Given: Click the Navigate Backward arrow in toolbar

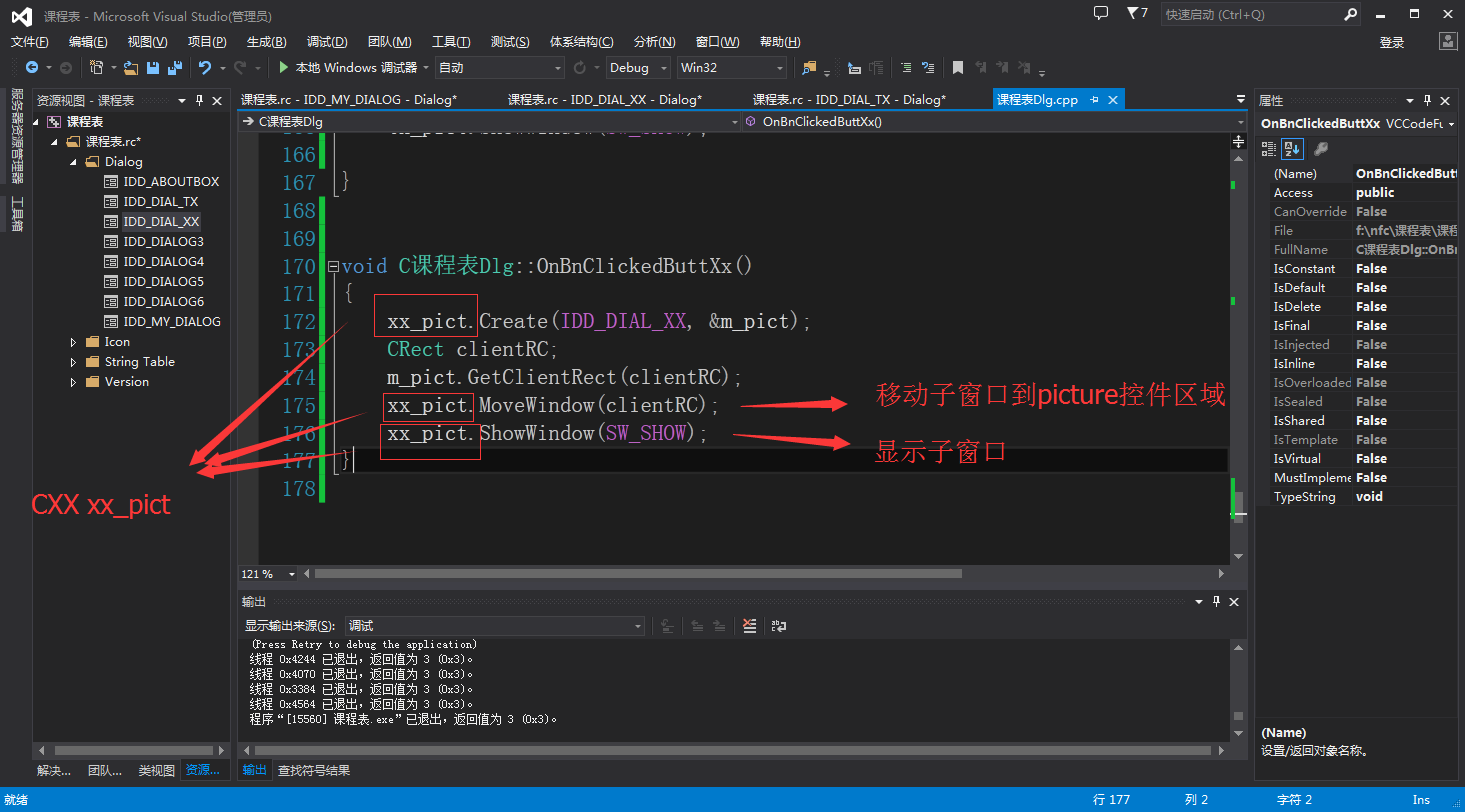Looking at the screenshot, I should (x=32, y=68).
